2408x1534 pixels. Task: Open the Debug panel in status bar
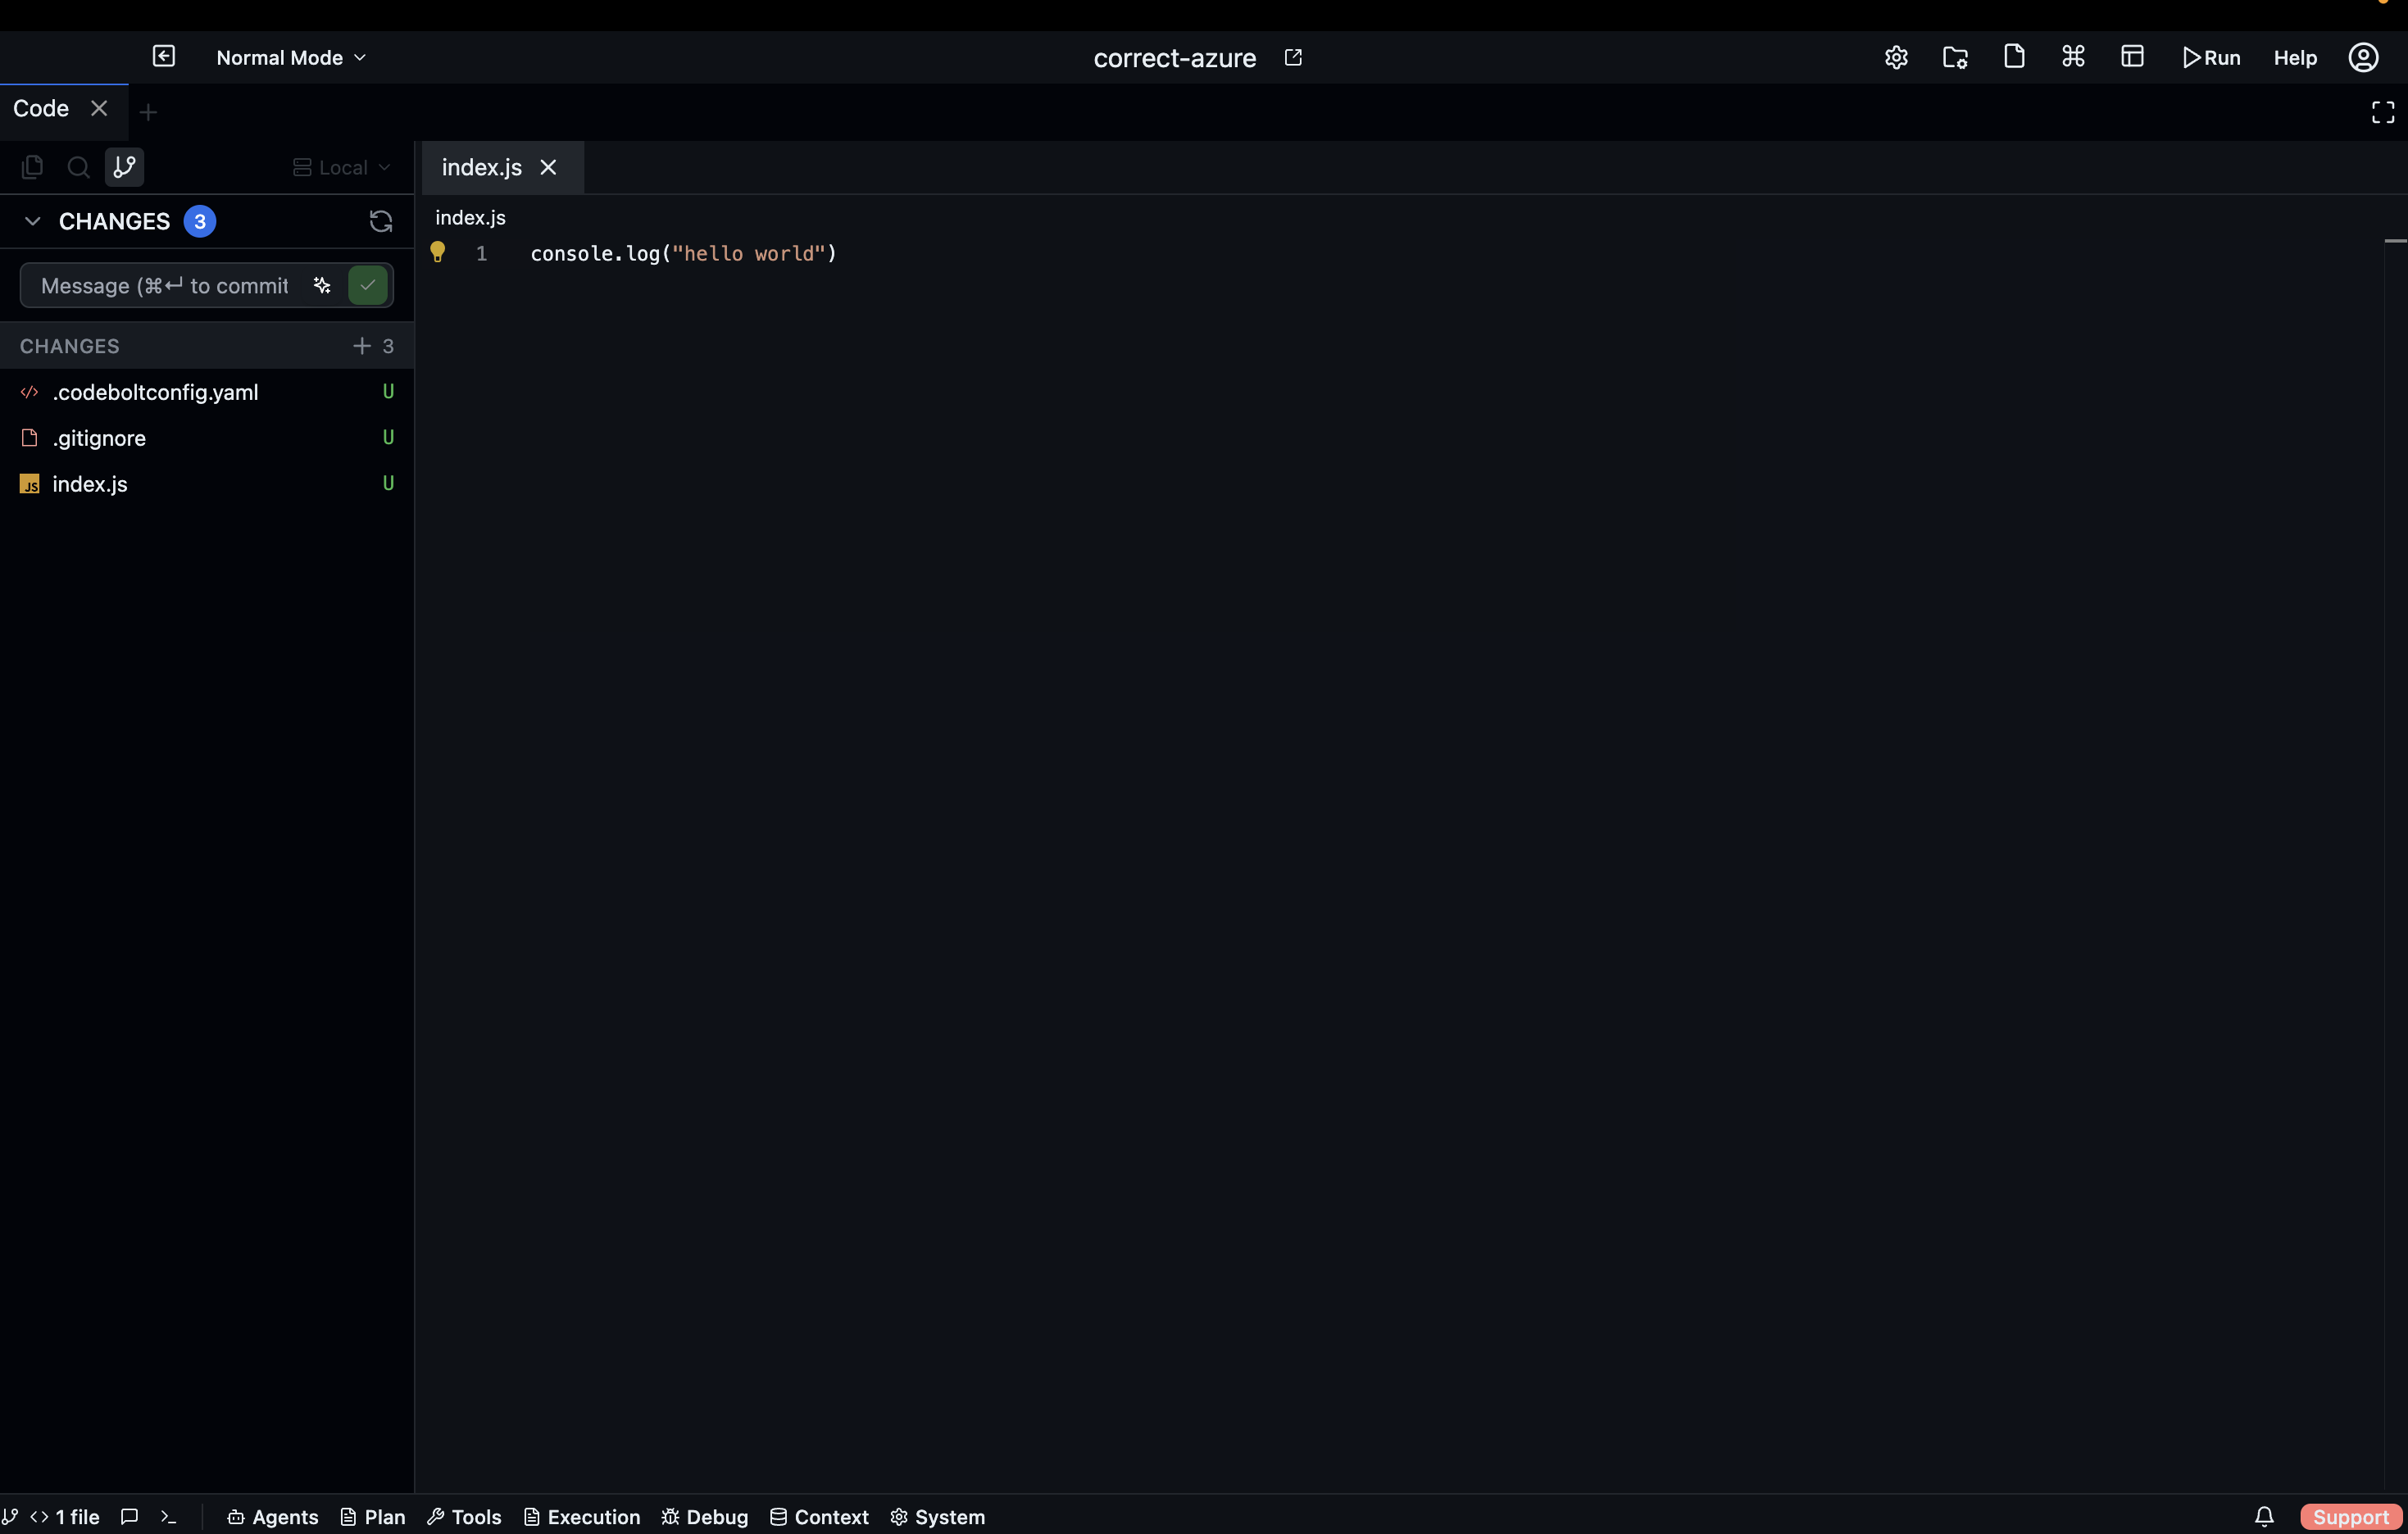pos(704,1517)
